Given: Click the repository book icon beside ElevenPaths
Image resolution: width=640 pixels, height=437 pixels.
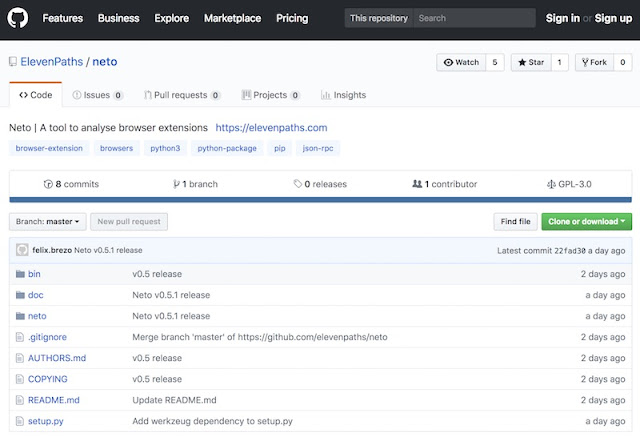Looking at the screenshot, I should point(13,62).
